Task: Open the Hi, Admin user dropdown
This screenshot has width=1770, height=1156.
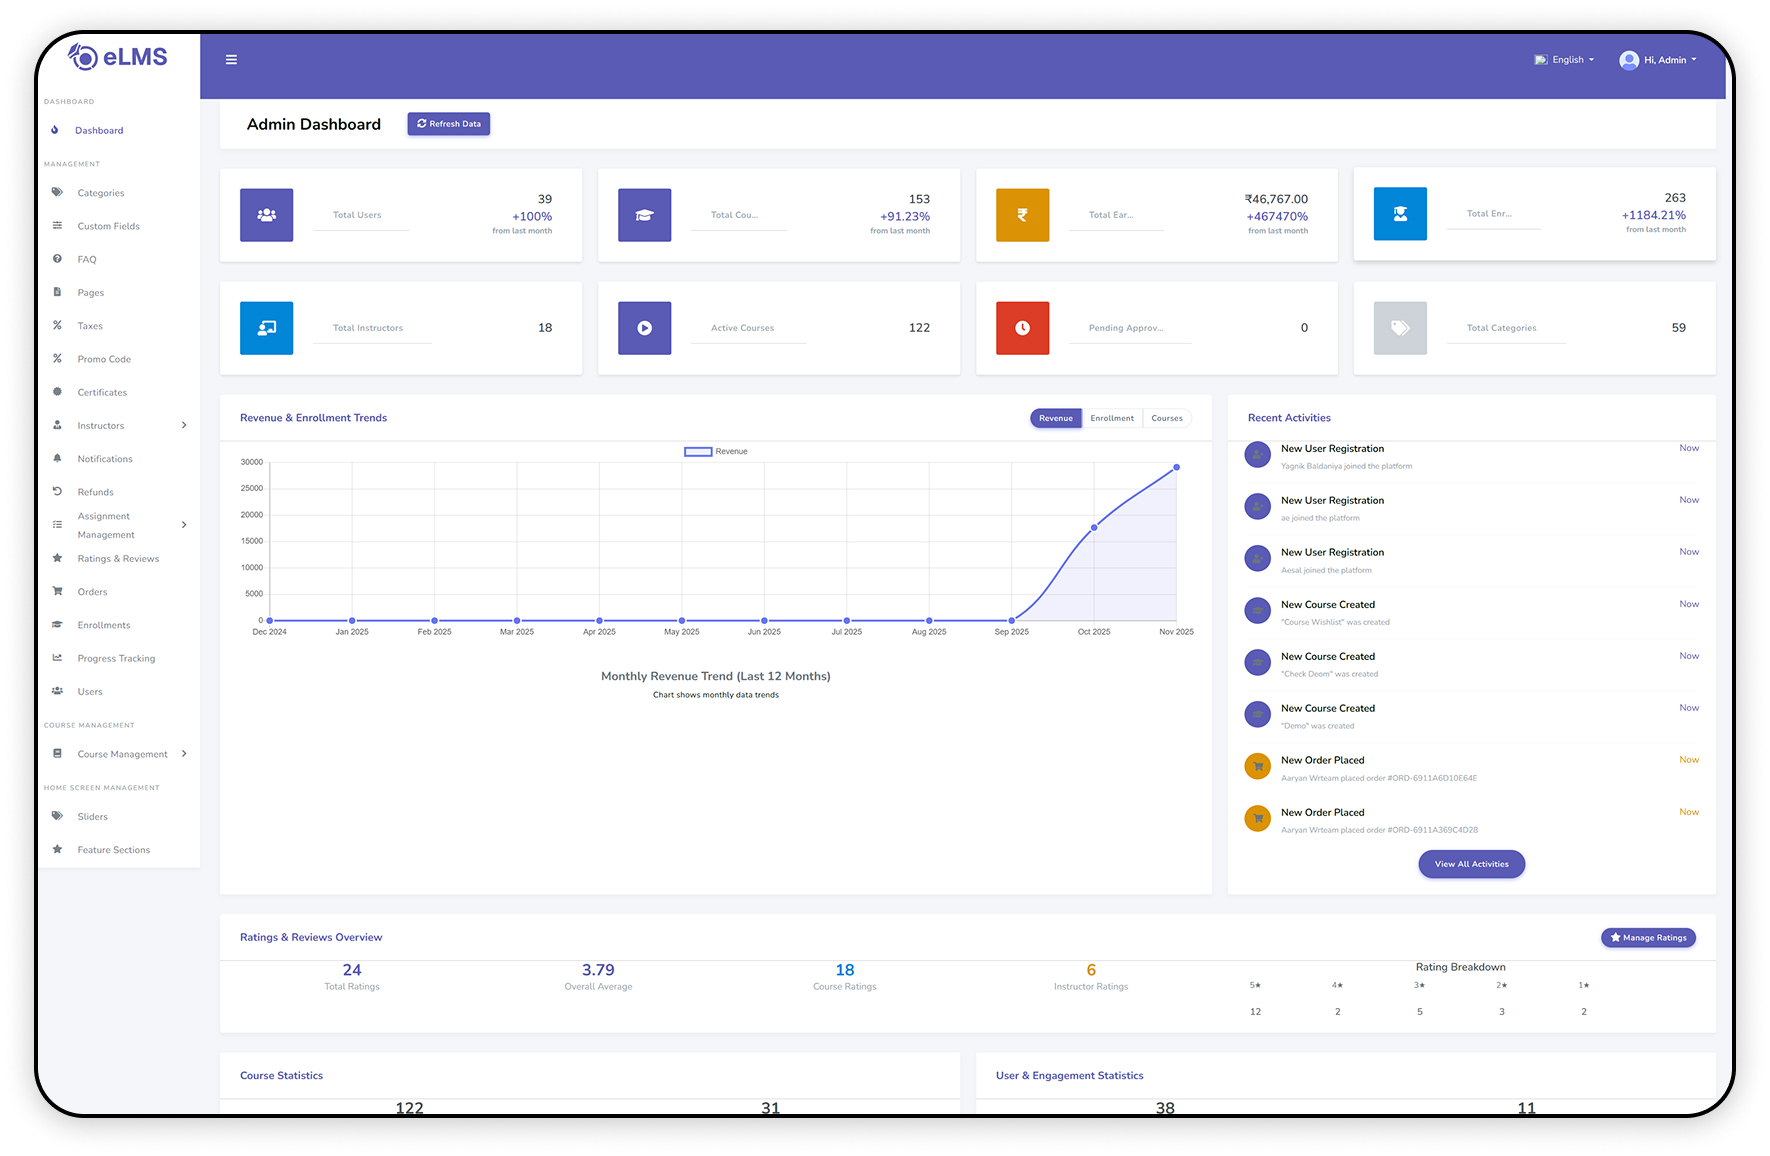Action: coord(1658,60)
